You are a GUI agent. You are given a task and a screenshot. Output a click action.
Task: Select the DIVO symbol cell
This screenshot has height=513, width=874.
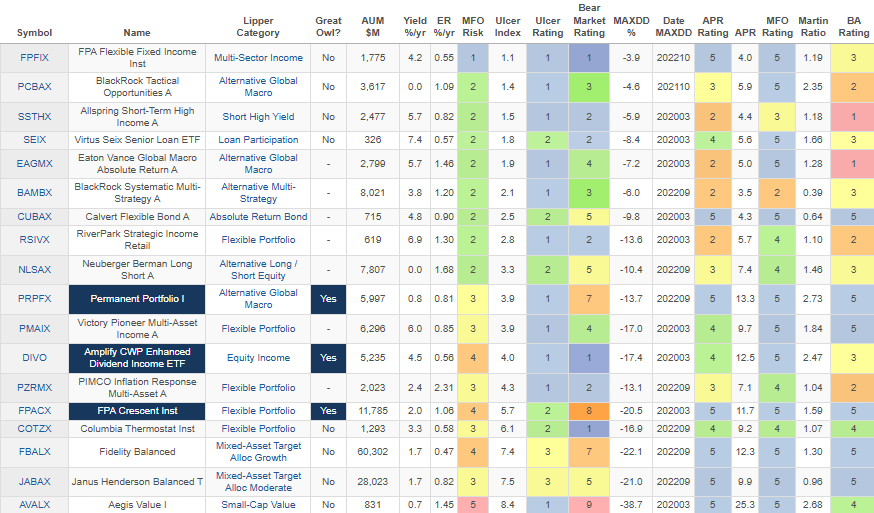click(x=35, y=357)
